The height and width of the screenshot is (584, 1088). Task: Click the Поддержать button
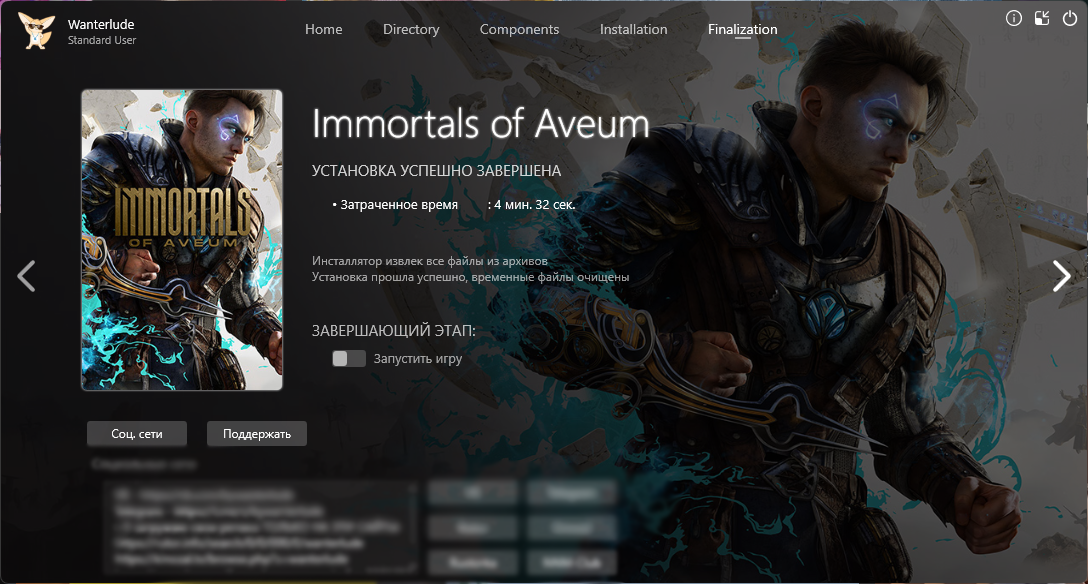(257, 434)
